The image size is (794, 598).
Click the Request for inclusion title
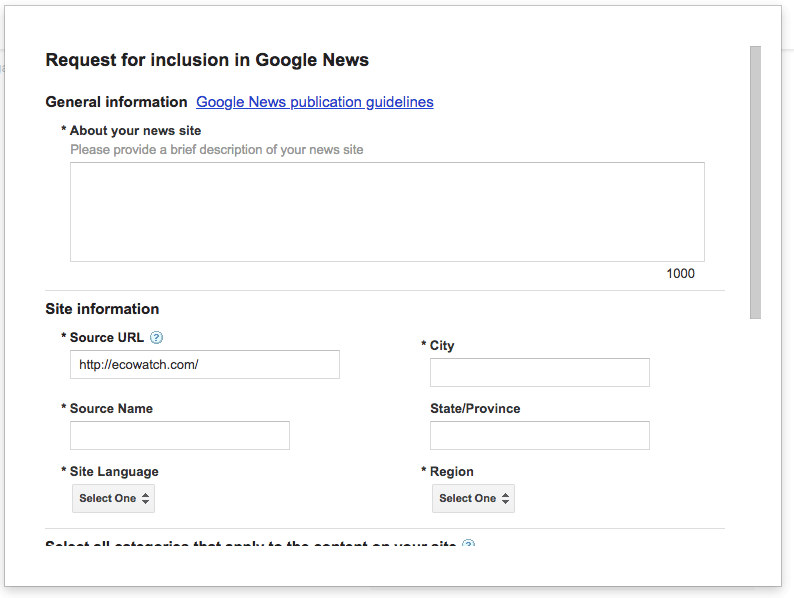[207, 60]
